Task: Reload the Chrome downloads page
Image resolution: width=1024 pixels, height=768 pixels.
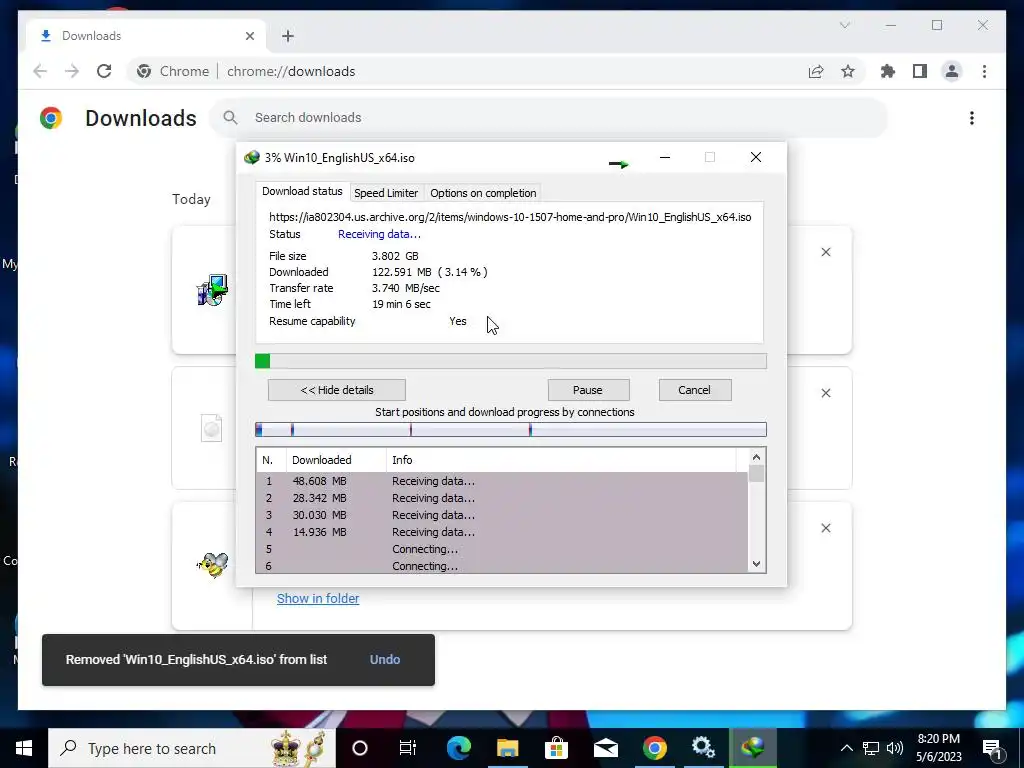Action: tap(104, 71)
